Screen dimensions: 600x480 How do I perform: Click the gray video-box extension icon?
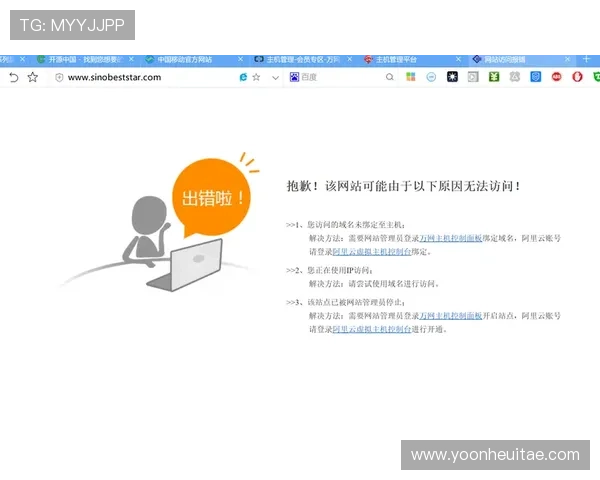pyautogui.click(x=473, y=77)
